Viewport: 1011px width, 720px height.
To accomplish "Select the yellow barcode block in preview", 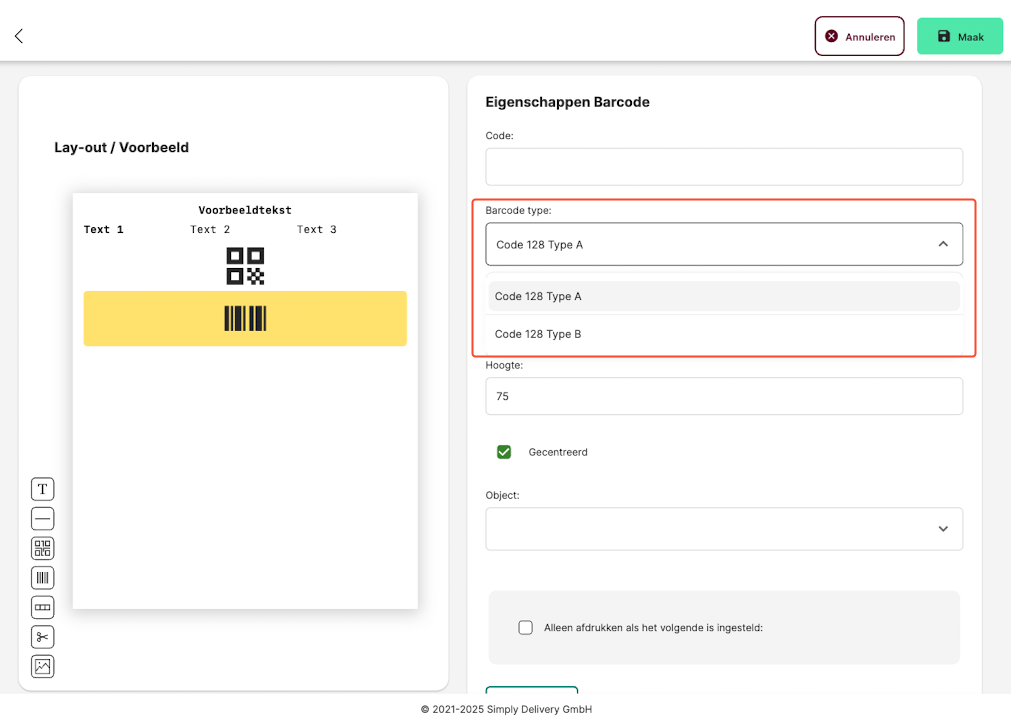I will pyautogui.click(x=245, y=318).
